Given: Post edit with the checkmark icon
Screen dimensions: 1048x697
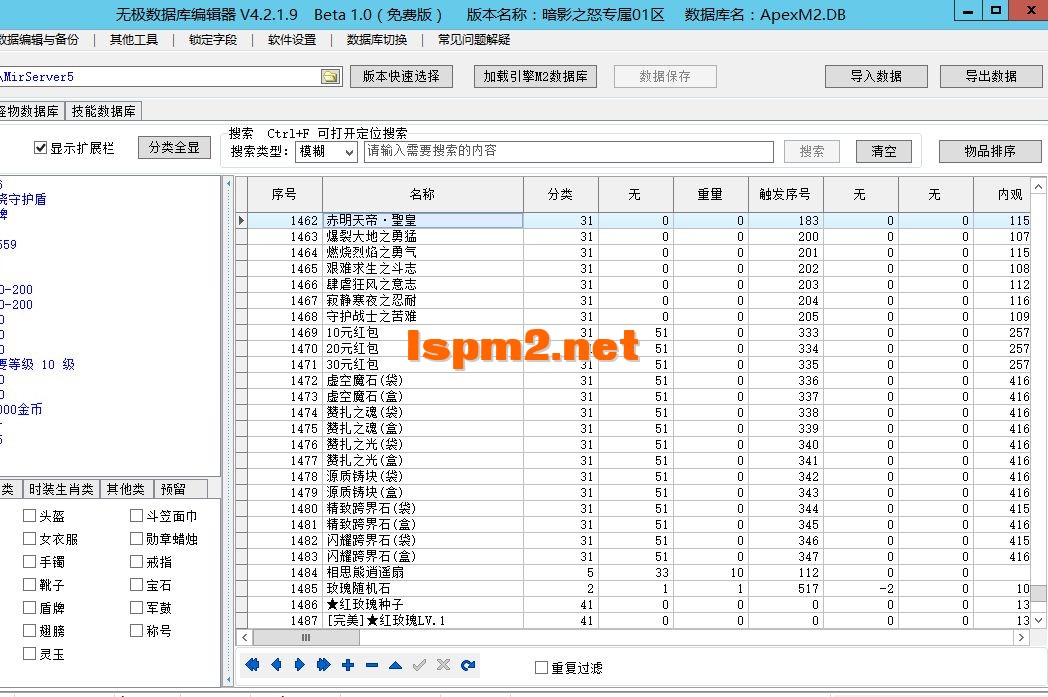Looking at the screenshot, I should coord(419,664).
